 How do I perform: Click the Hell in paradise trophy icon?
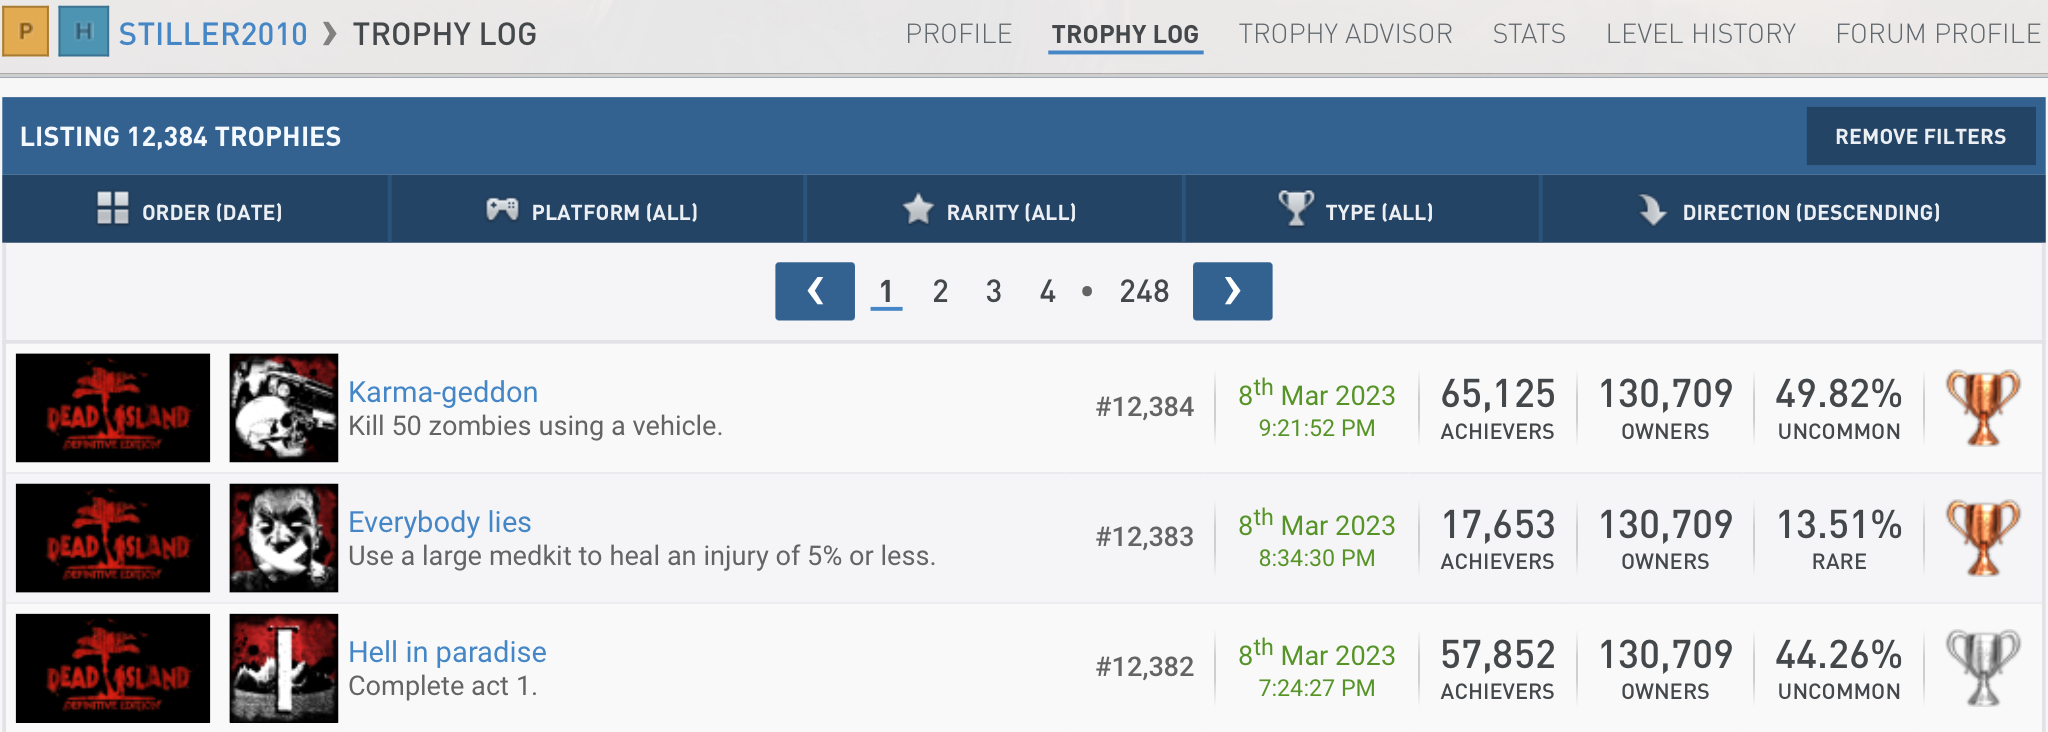click(283, 667)
